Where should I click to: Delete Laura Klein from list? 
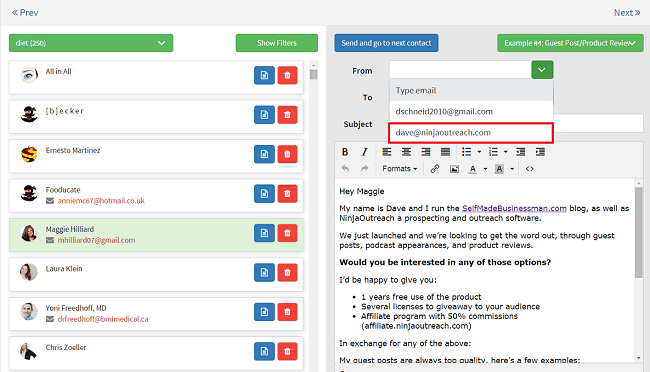287,272
